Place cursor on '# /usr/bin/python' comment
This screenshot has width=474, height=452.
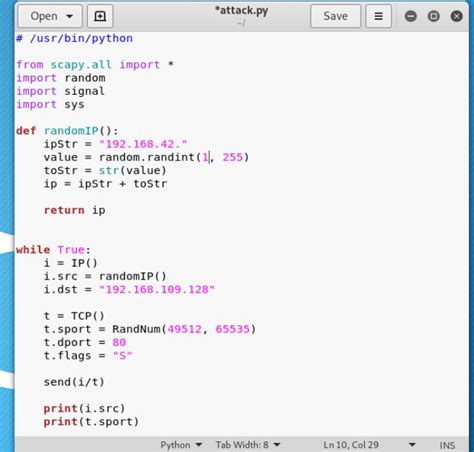point(74,38)
